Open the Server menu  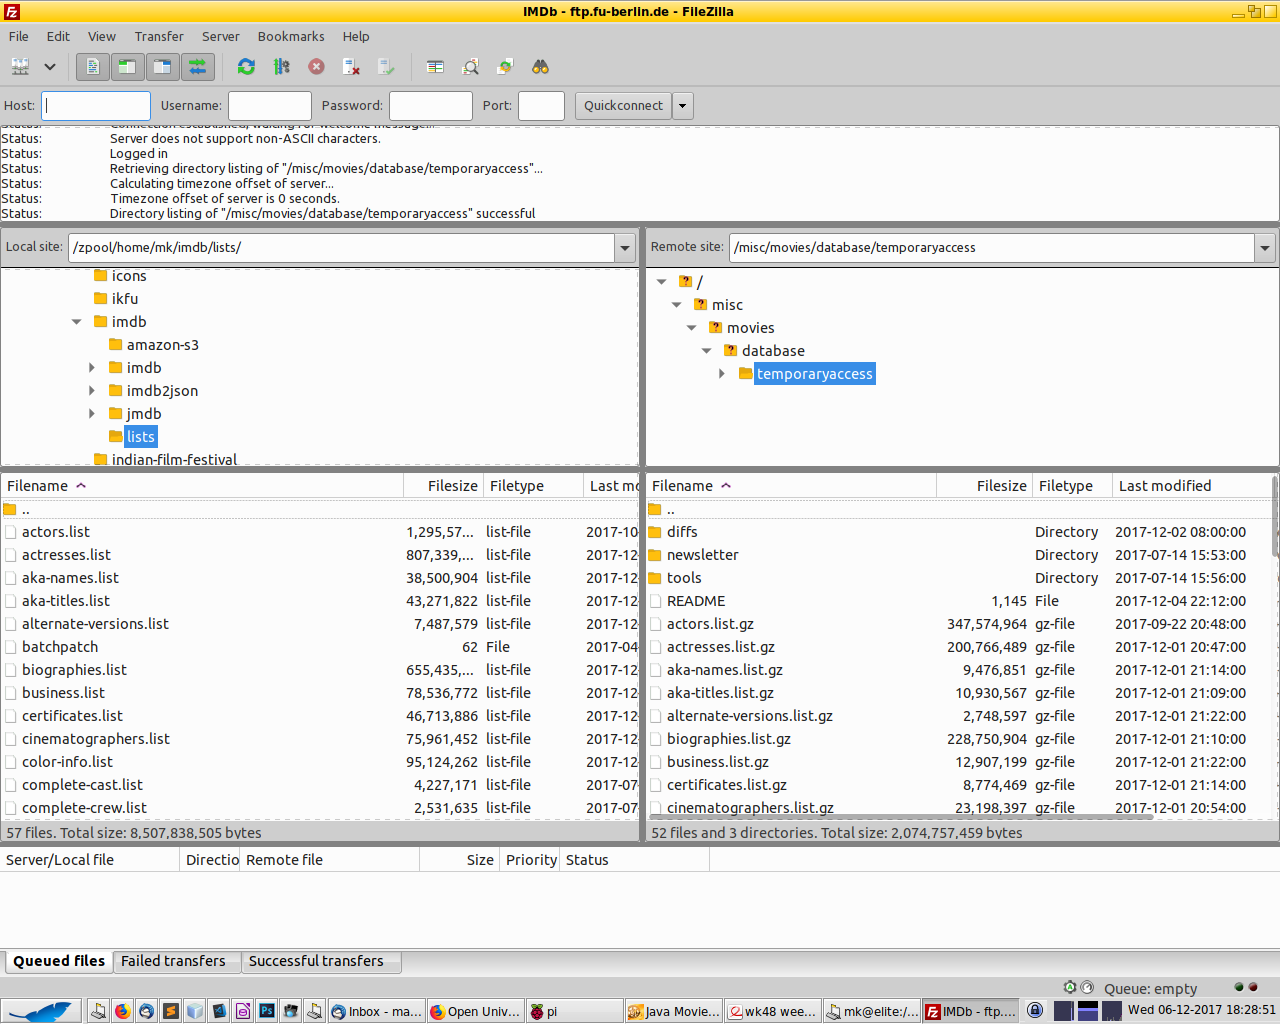click(x=221, y=36)
